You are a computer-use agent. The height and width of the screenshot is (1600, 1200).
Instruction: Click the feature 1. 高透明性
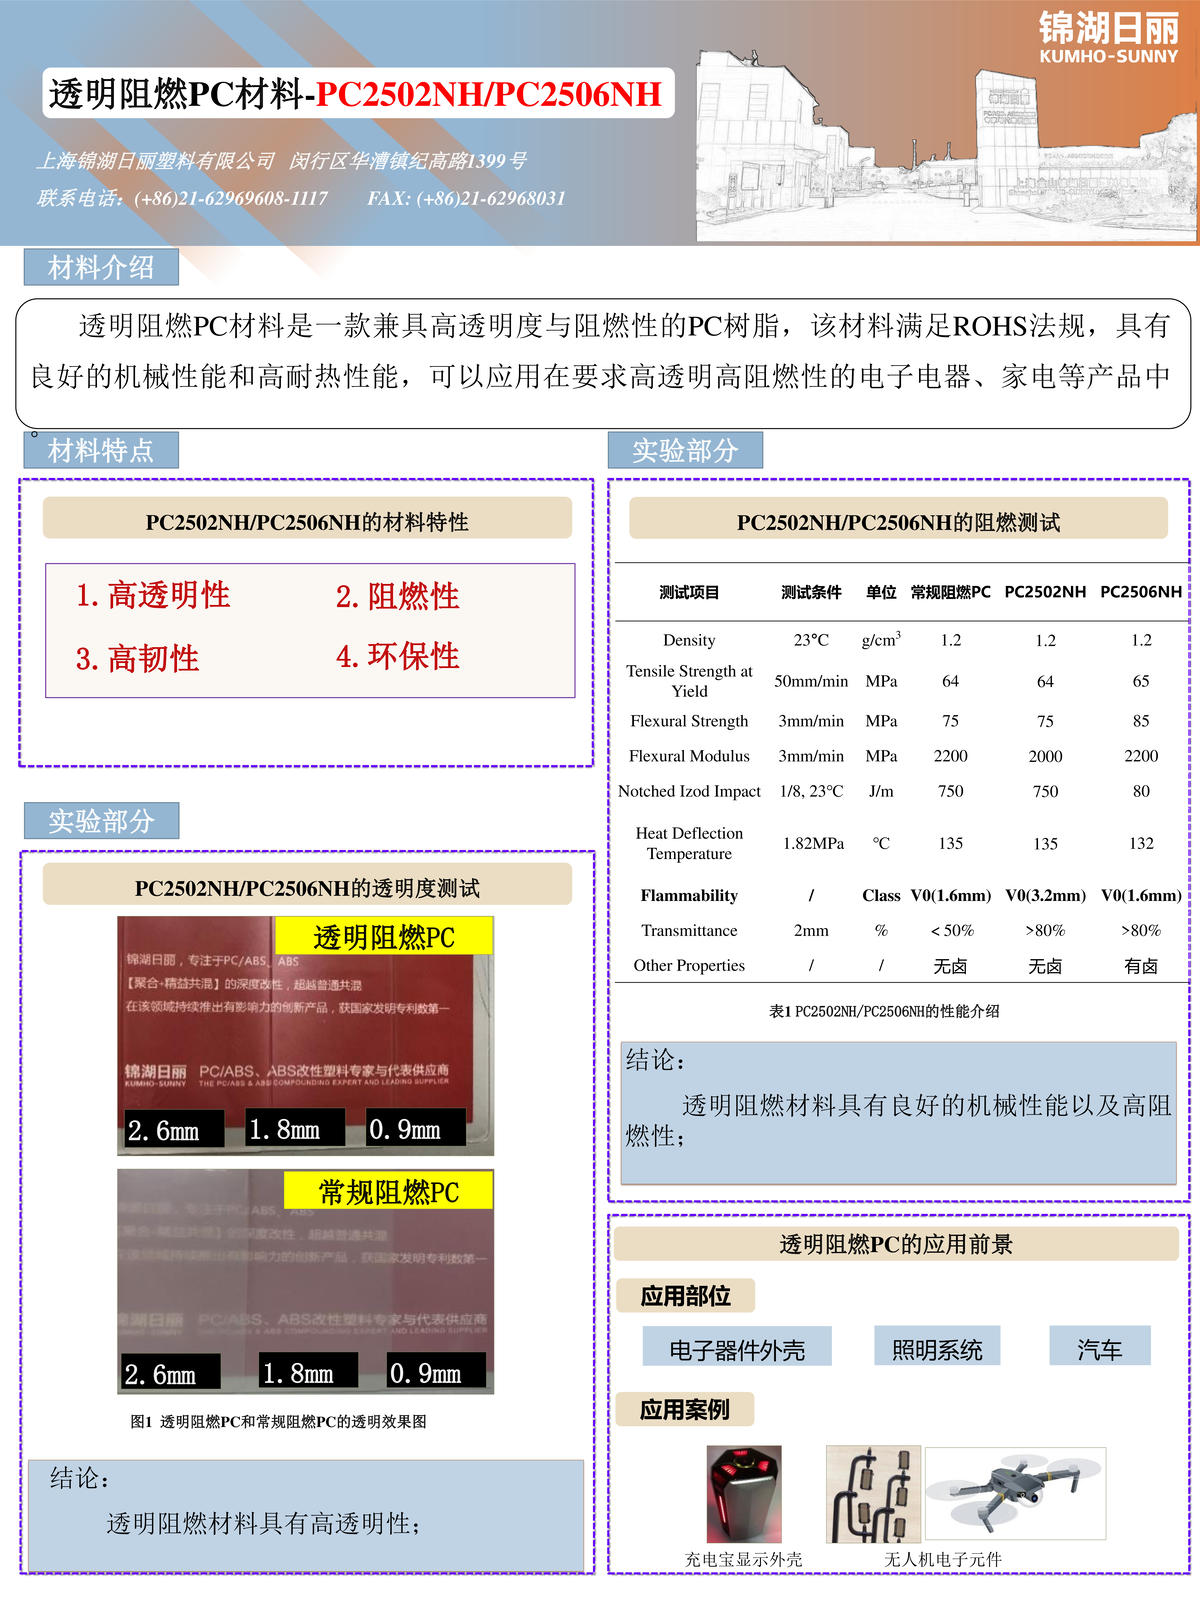(x=153, y=595)
